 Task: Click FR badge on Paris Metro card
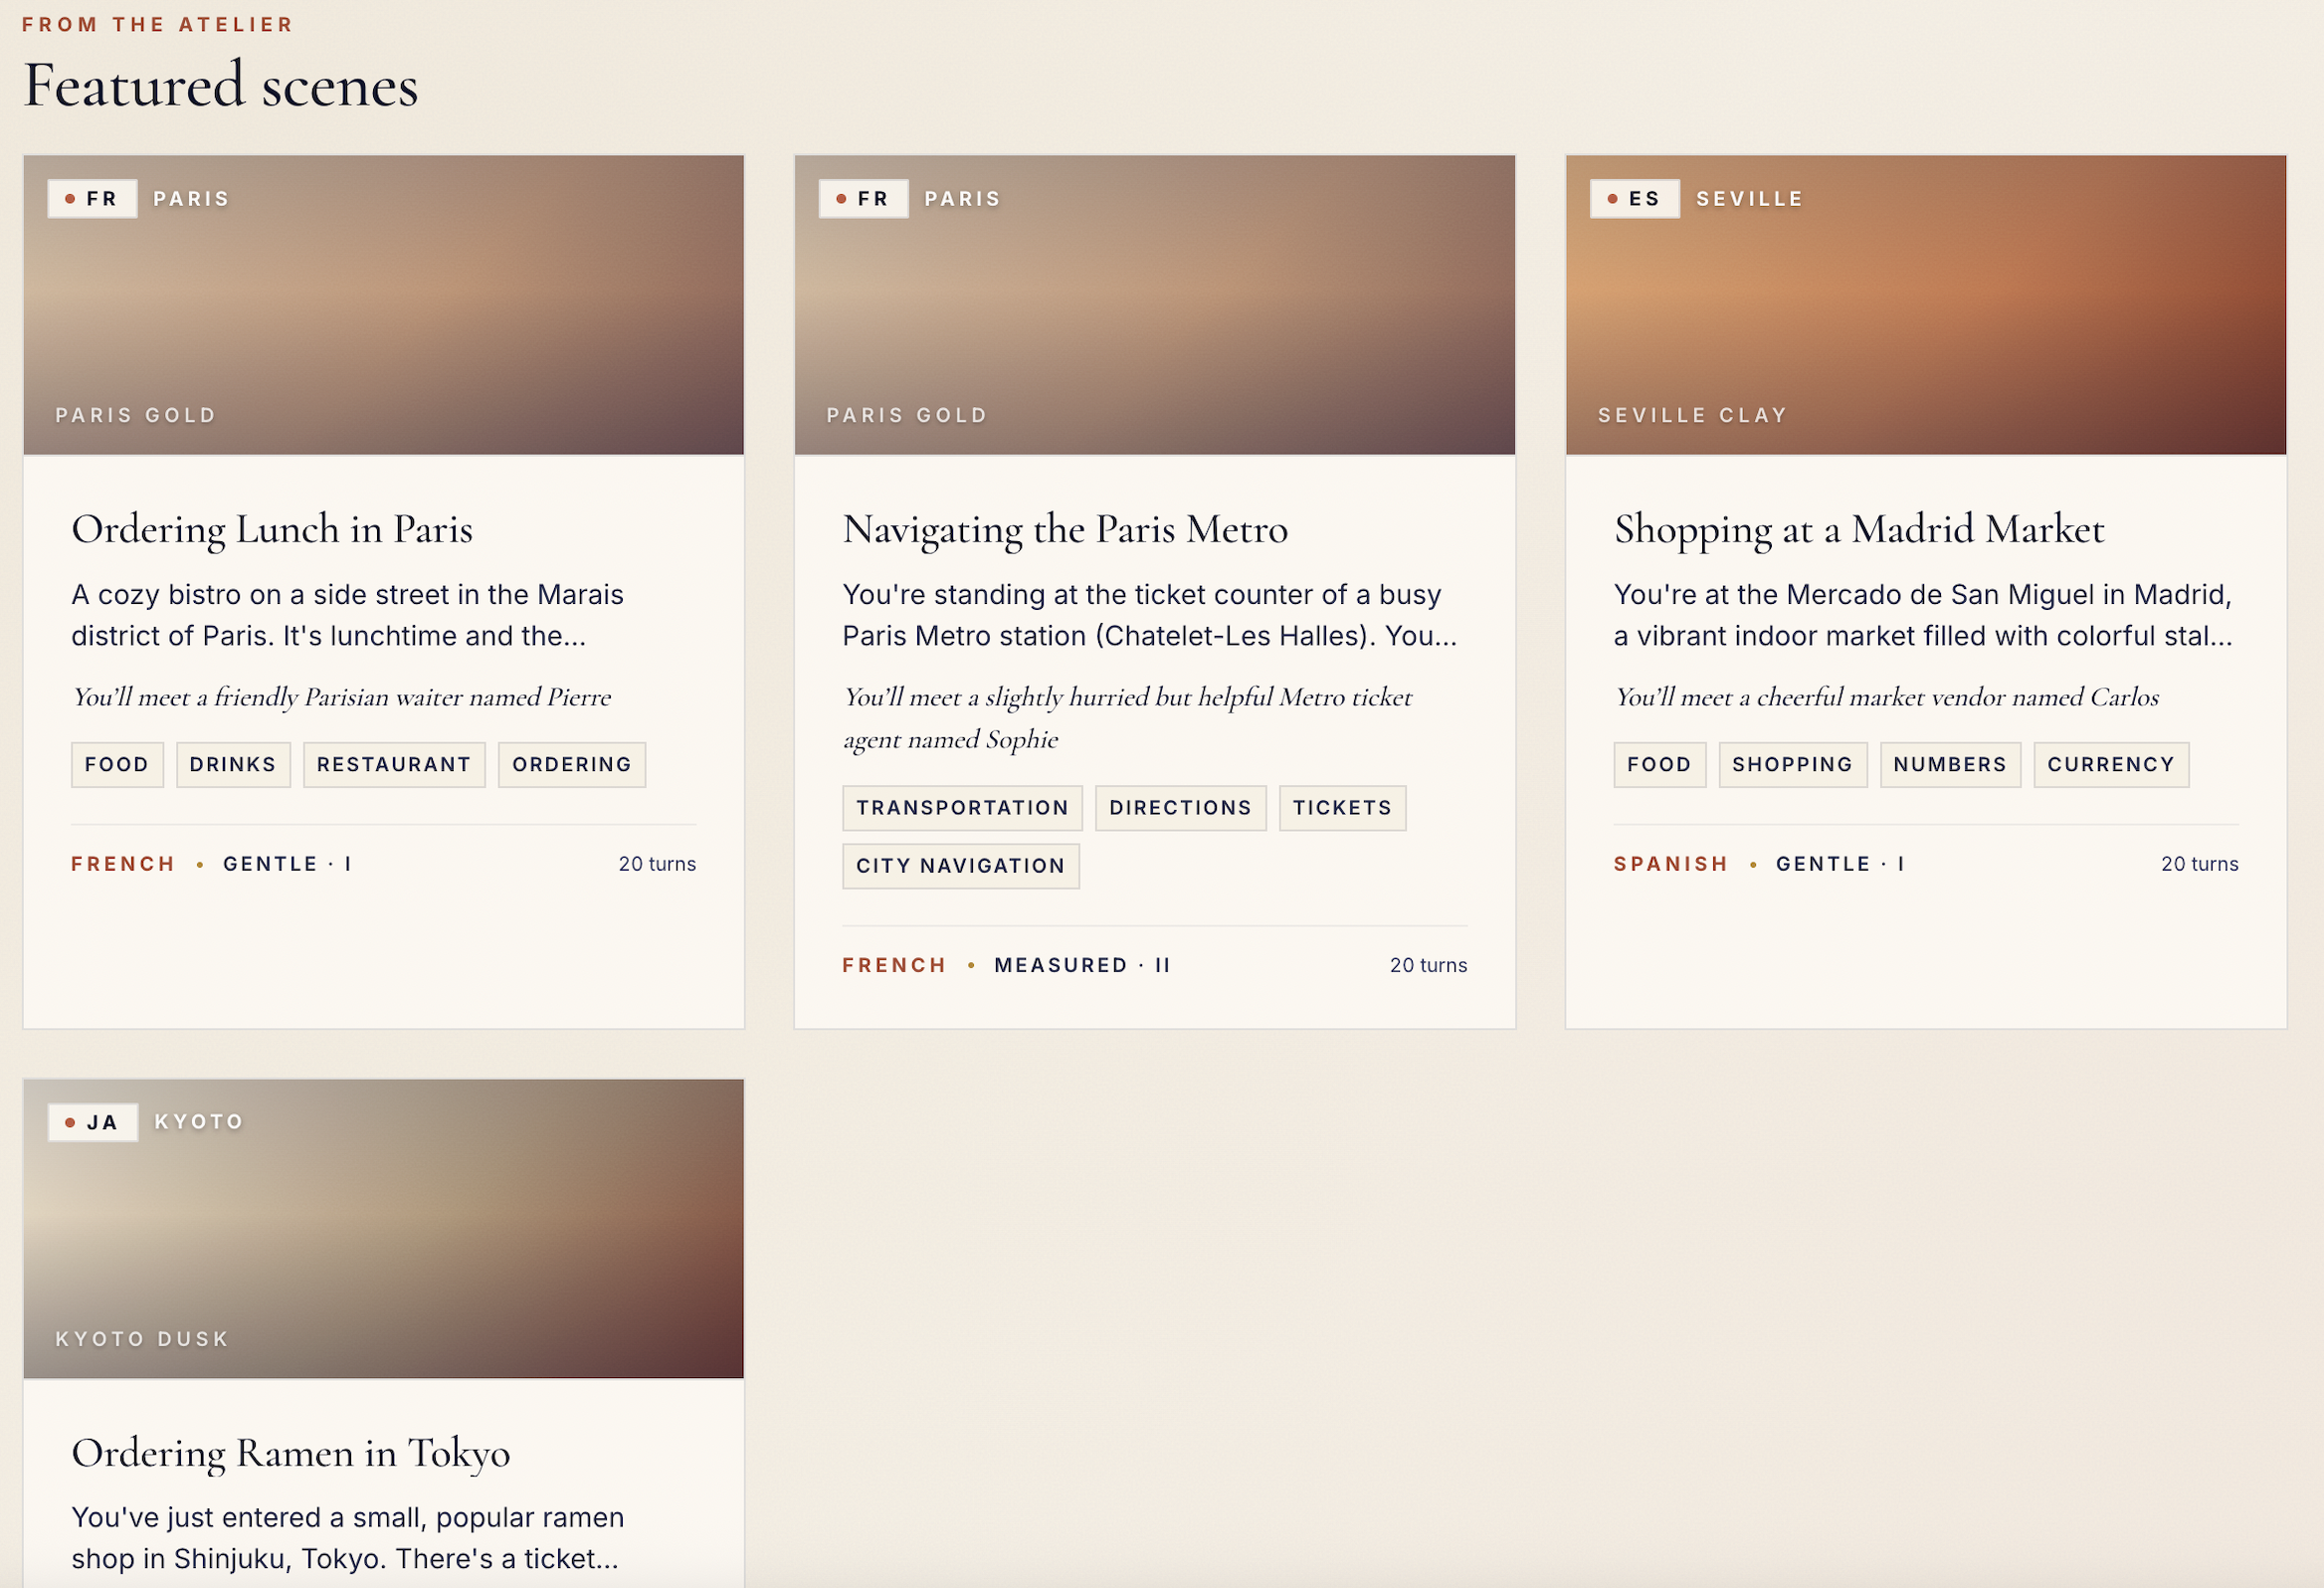coord(863,199)
